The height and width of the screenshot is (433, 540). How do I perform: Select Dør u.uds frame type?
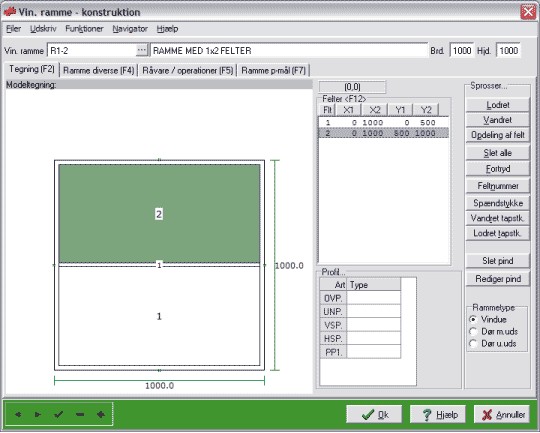point(473,343)
